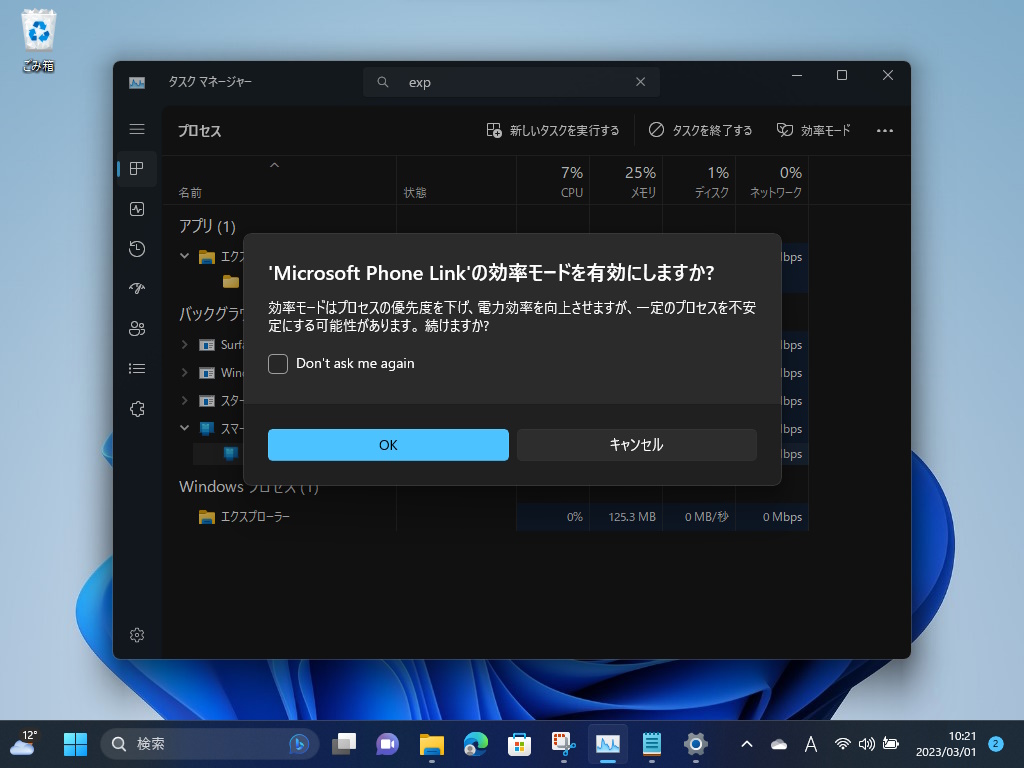Open the Performance view in the sidebar

(x=137, y=209)
